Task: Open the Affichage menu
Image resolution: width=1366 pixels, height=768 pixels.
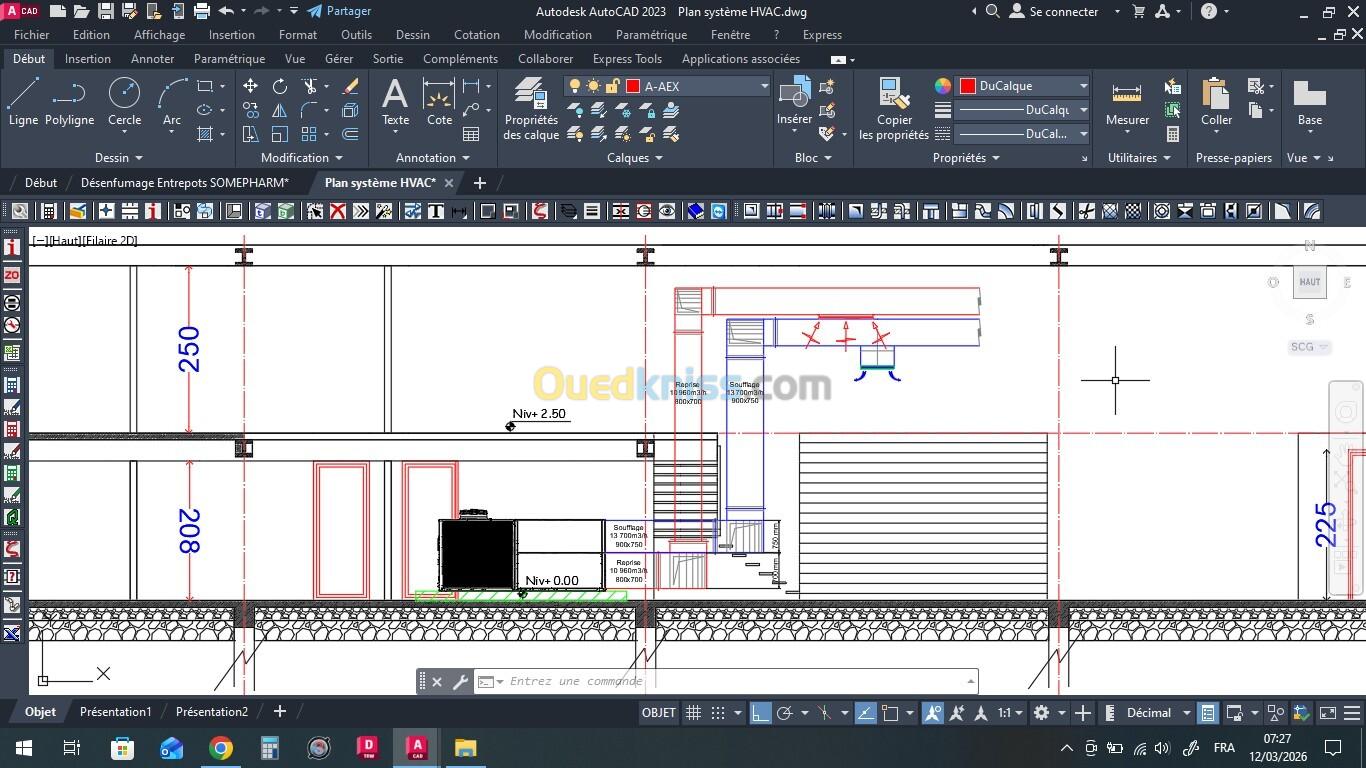Action: [x=159, y=35]
